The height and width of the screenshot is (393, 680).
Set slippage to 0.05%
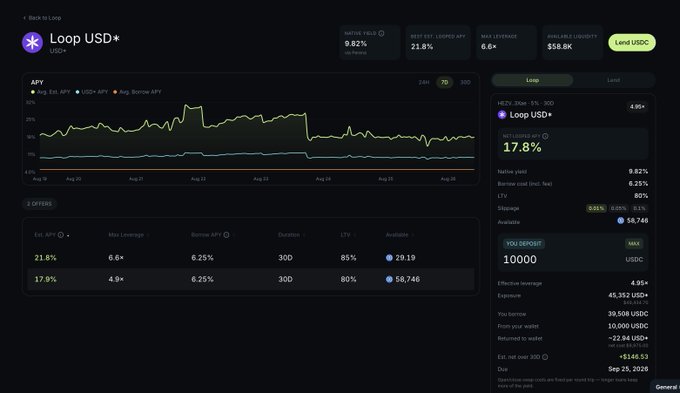tap(619, 208)
